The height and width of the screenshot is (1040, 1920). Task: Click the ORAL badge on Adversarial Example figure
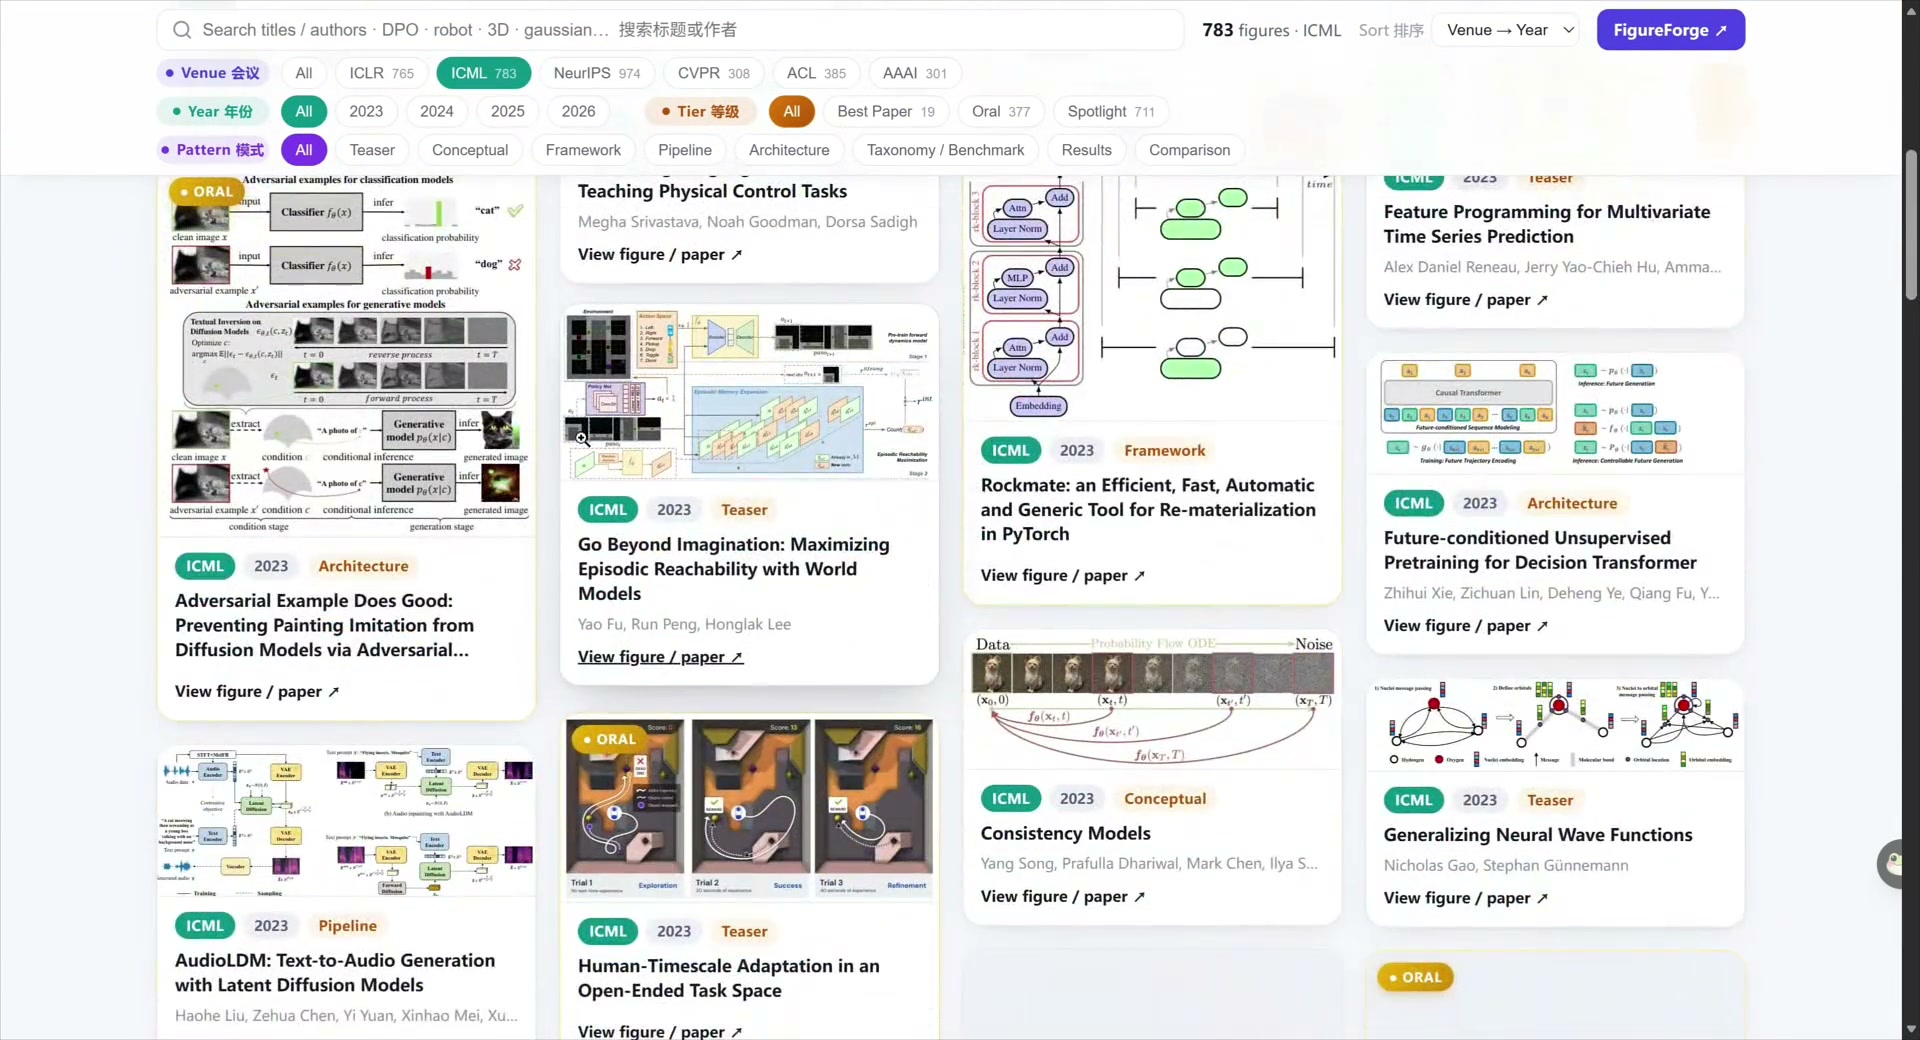pos(208,191)
